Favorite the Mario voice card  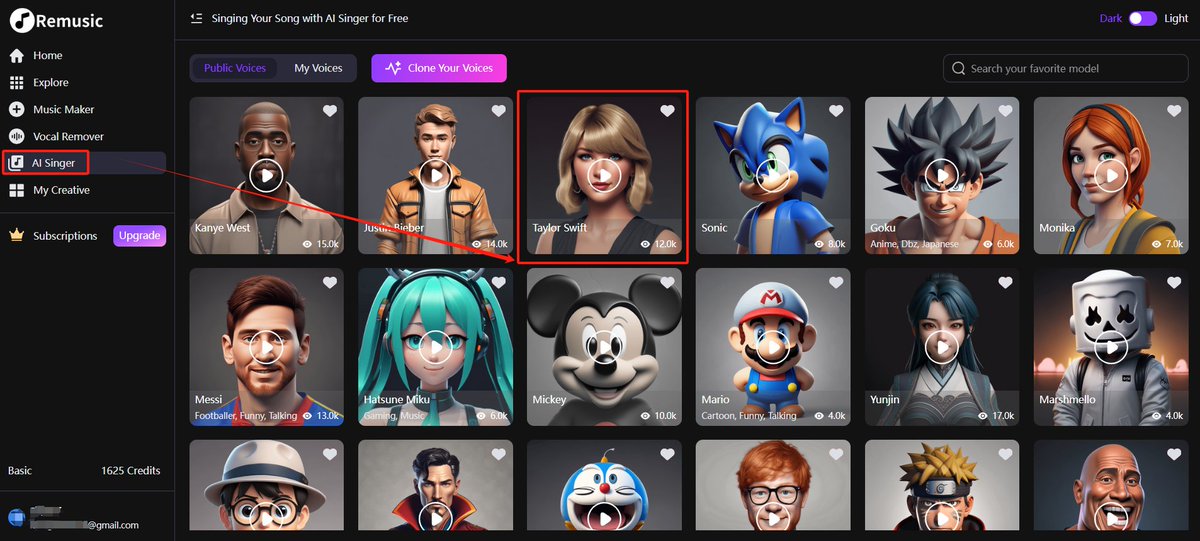point(836,282)
